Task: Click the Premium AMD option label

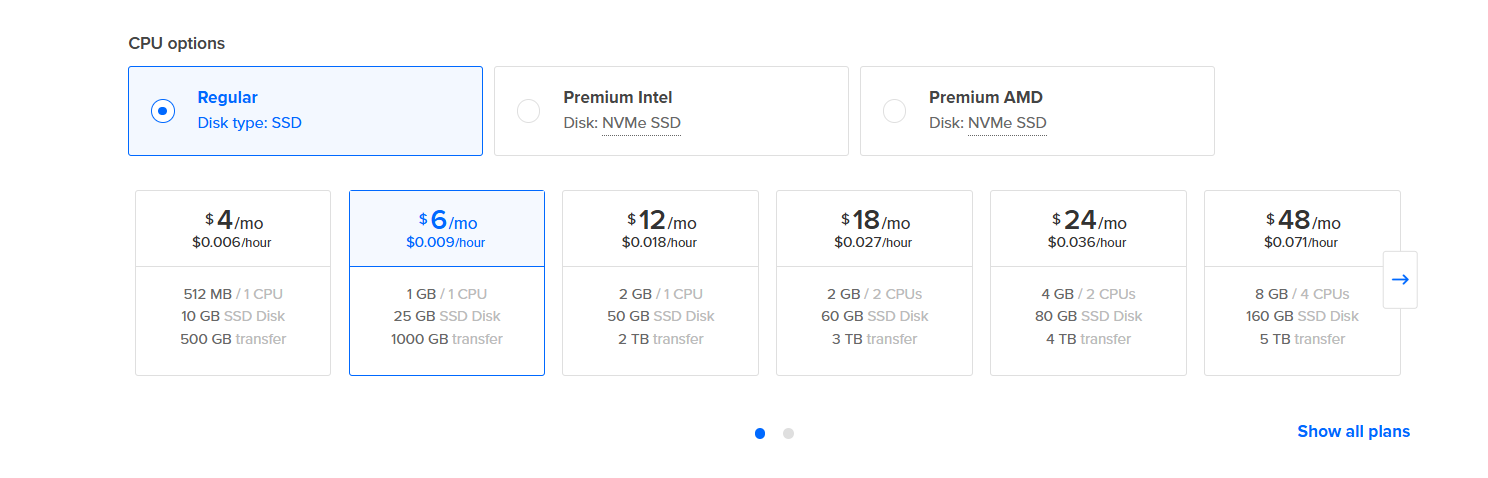Action: click(x=985, y=97)
